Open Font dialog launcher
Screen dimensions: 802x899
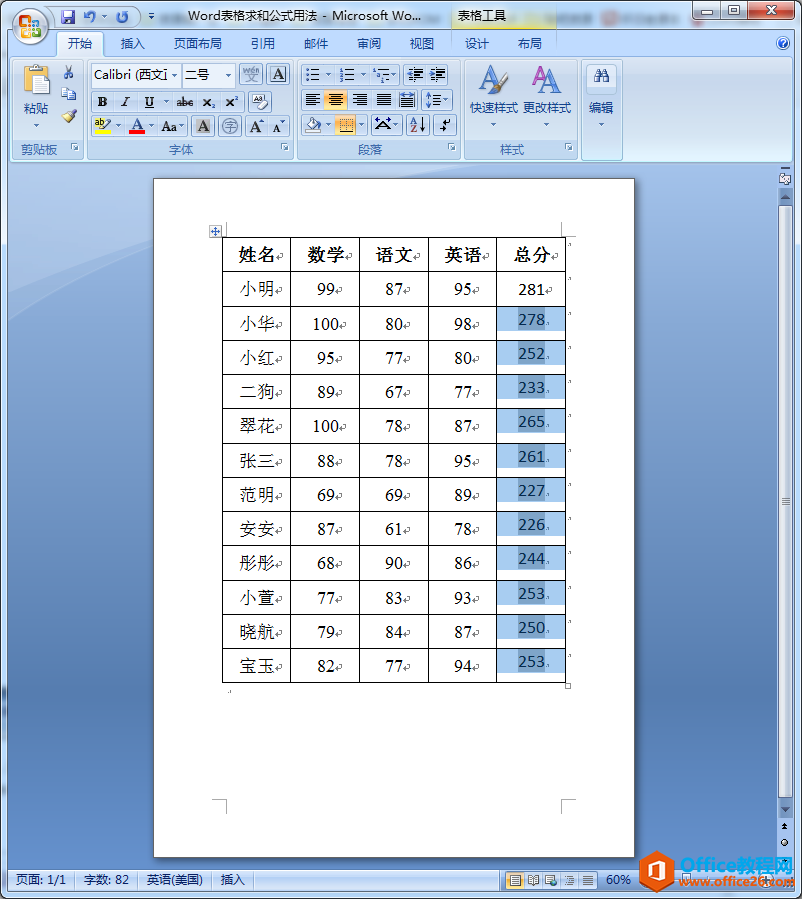coord(284,147)
